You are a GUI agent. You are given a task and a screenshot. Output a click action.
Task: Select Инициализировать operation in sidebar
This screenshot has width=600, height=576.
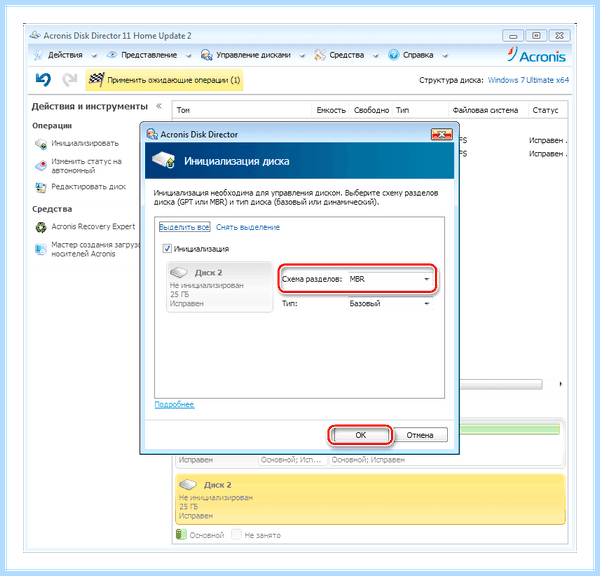[x=85, y=143]
